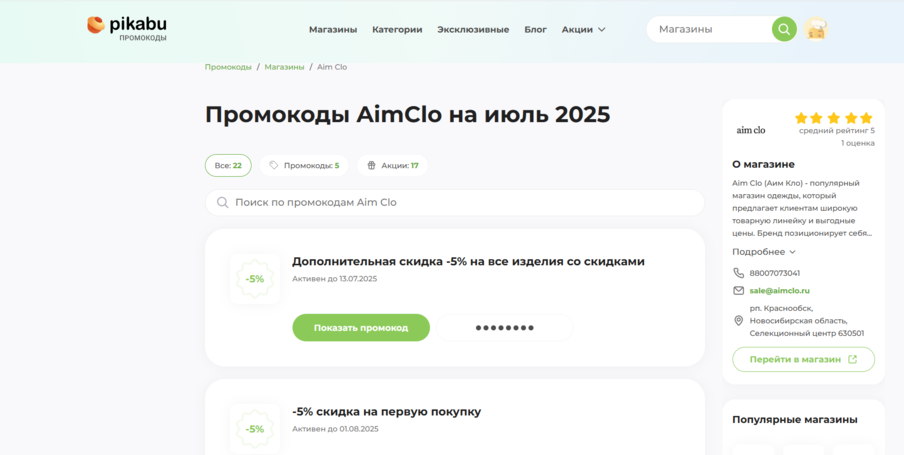Open the Категории menu item
The height and width of the screenshot is (455, 904).
[397, 29]
